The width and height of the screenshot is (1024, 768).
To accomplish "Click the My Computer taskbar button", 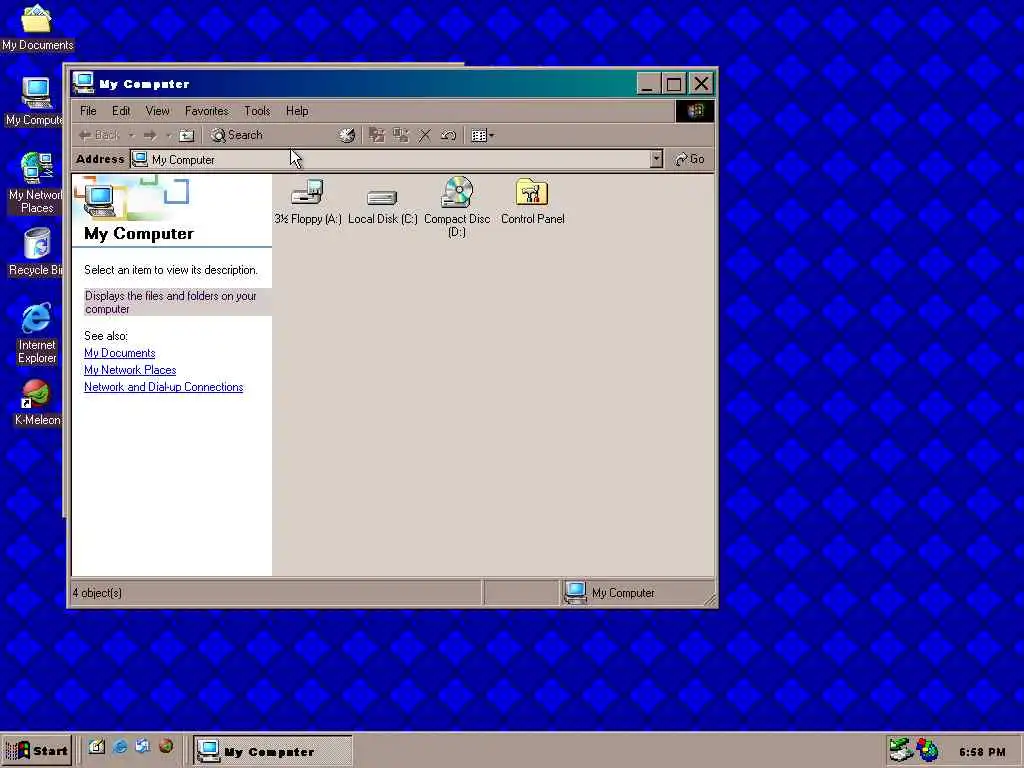I will (x=273, y=752).
